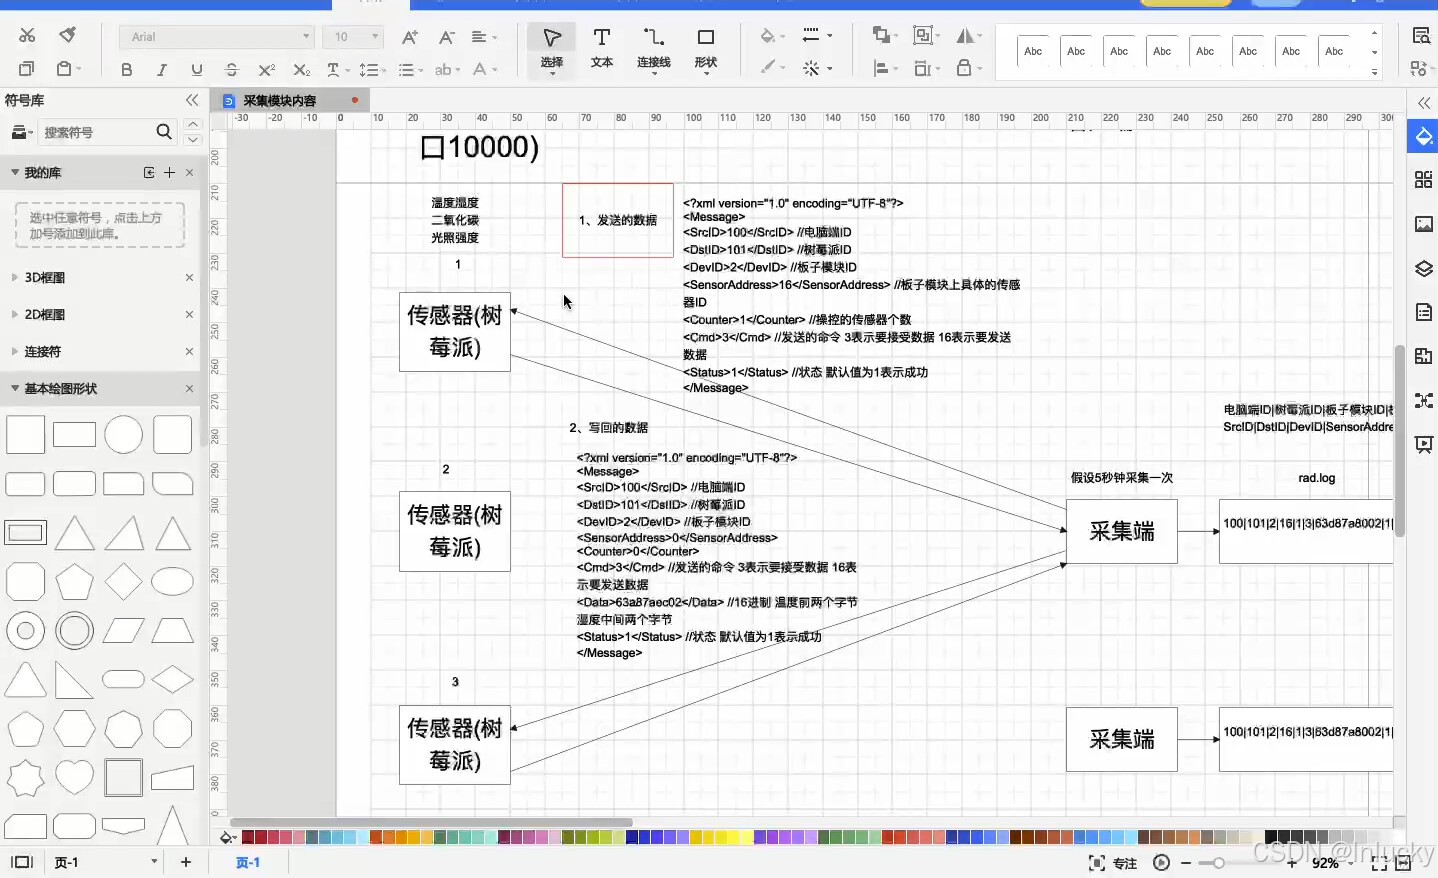Expand the right sidebar with the chevrons

click(1423, 103)
